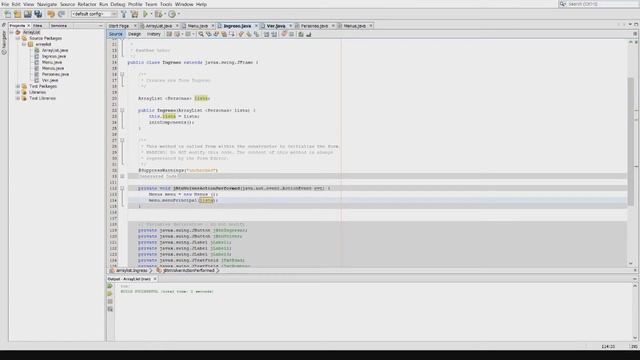Open the Run Project dropdown arrow
The image size is (640, 360).
[x=151, y=14]
